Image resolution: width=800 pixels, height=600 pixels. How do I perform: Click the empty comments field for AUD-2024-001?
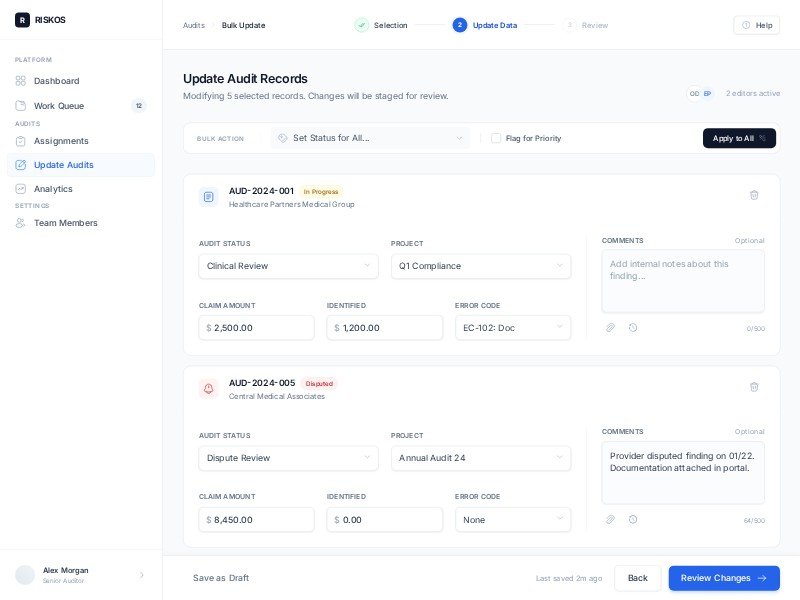683,280
